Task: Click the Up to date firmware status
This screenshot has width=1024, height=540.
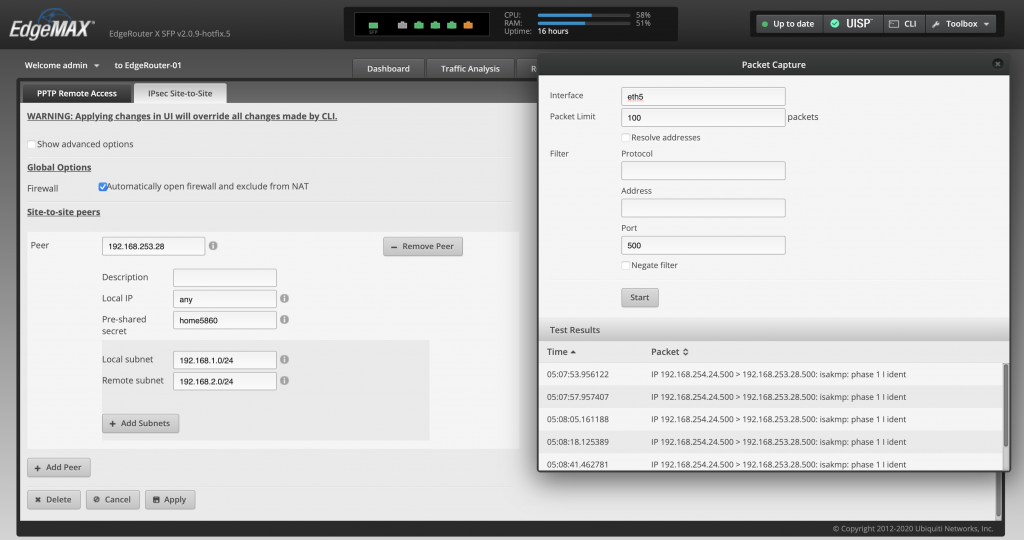Action: [x=788, y=24]
